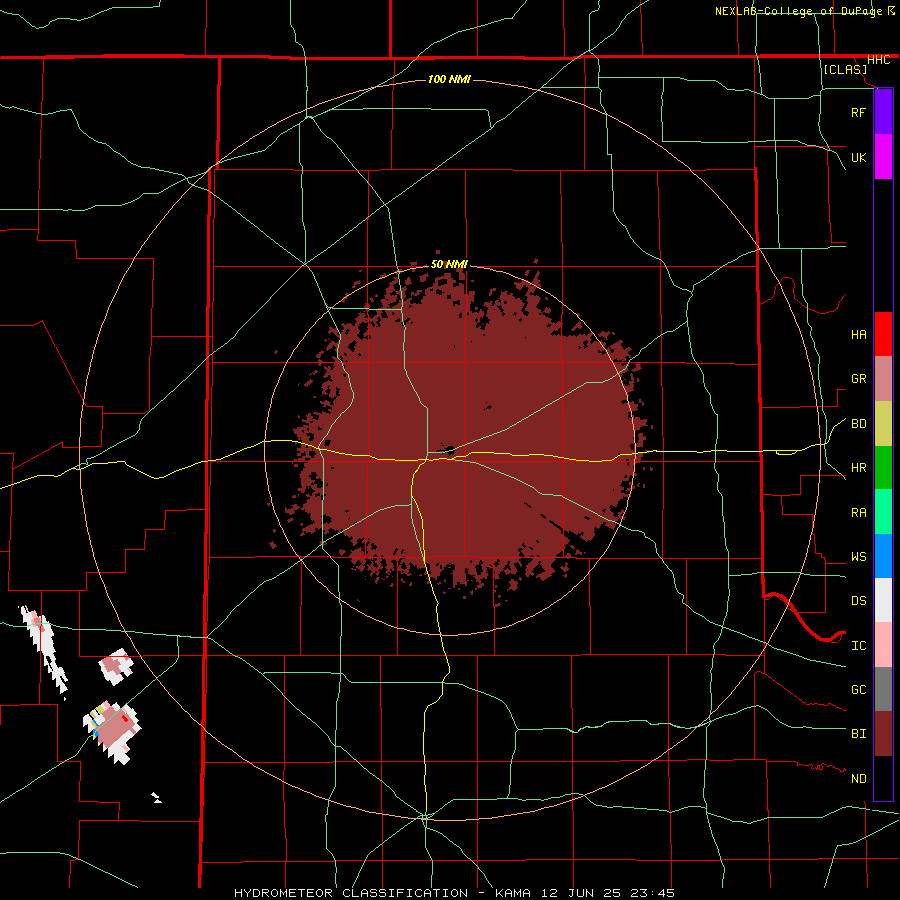This screenshot has width=900, height=900.
Task: Click the UK legend label
Action: click(x=858, y=157)
